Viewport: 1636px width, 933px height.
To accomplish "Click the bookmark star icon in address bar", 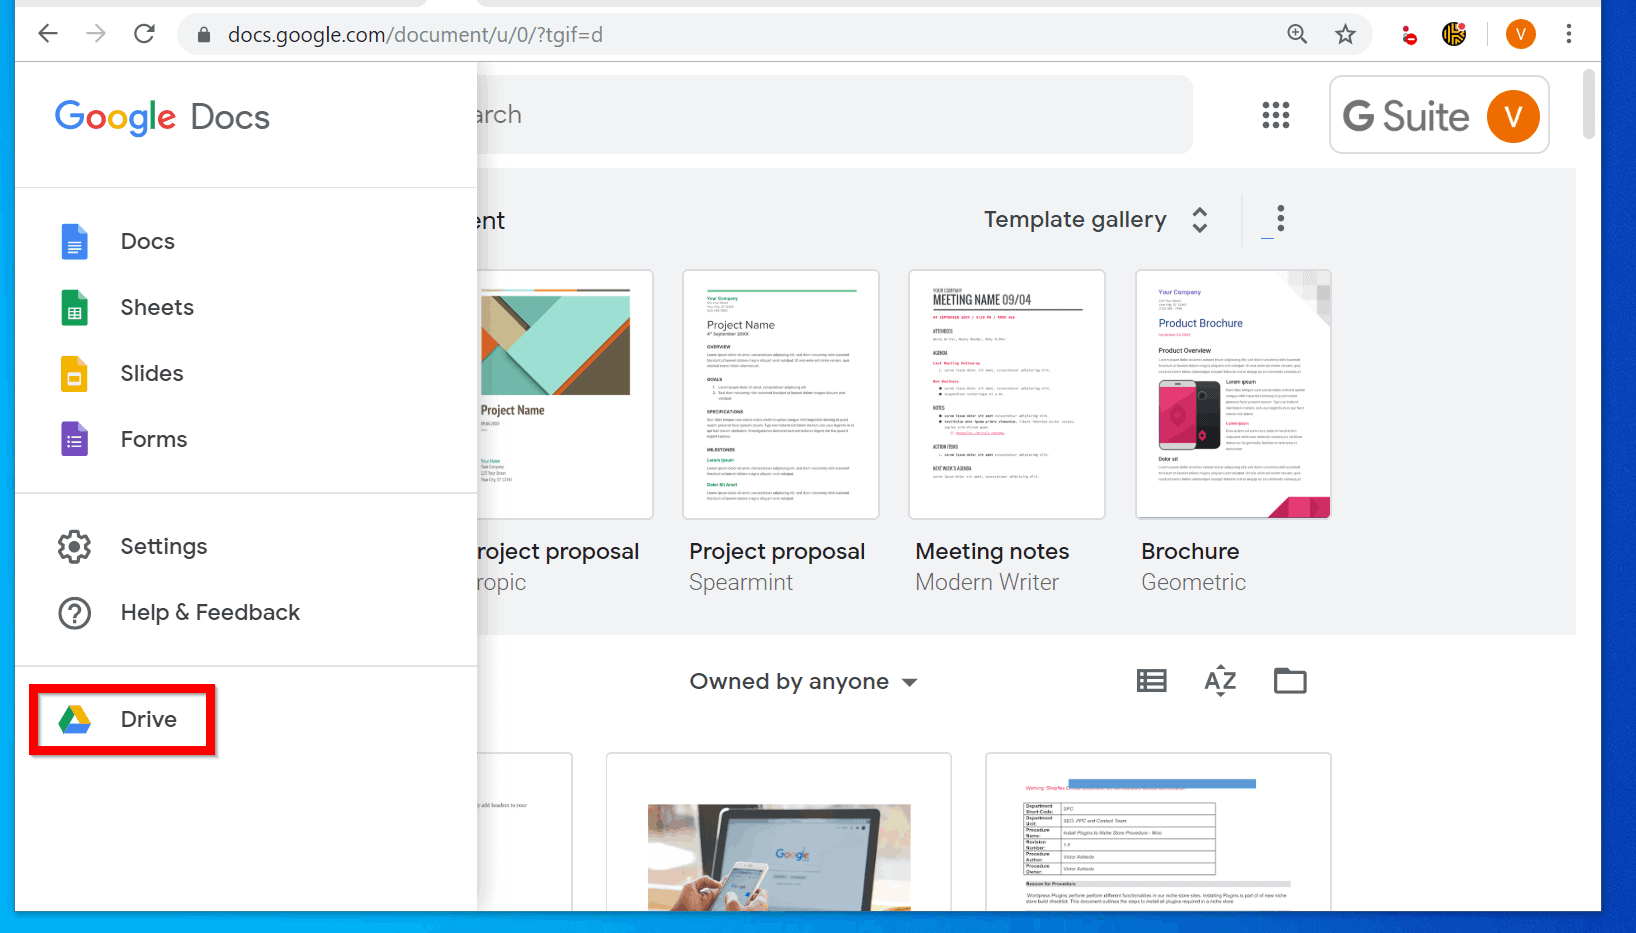I will (x=1345, y=34).
